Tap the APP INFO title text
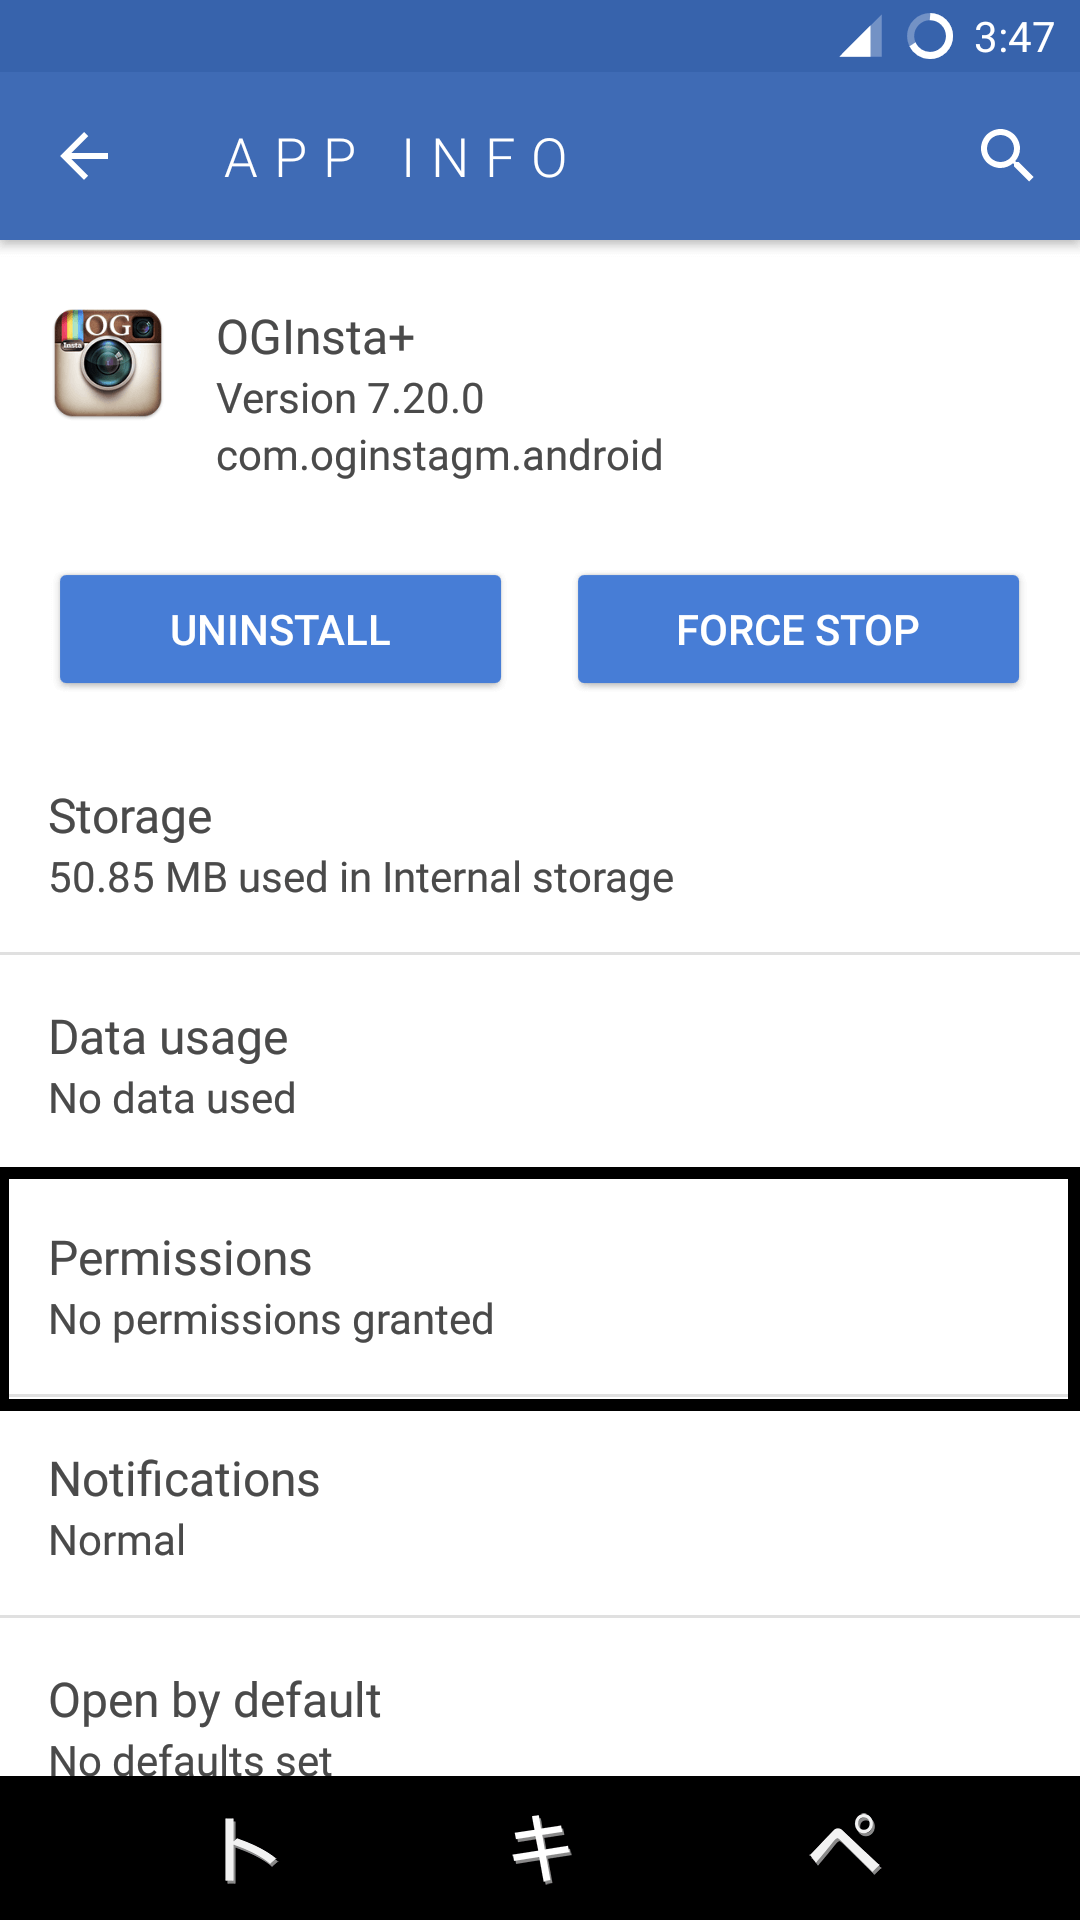Image resolution: width=1080 pixels, height=1920 pixels. tap(397, 159)
